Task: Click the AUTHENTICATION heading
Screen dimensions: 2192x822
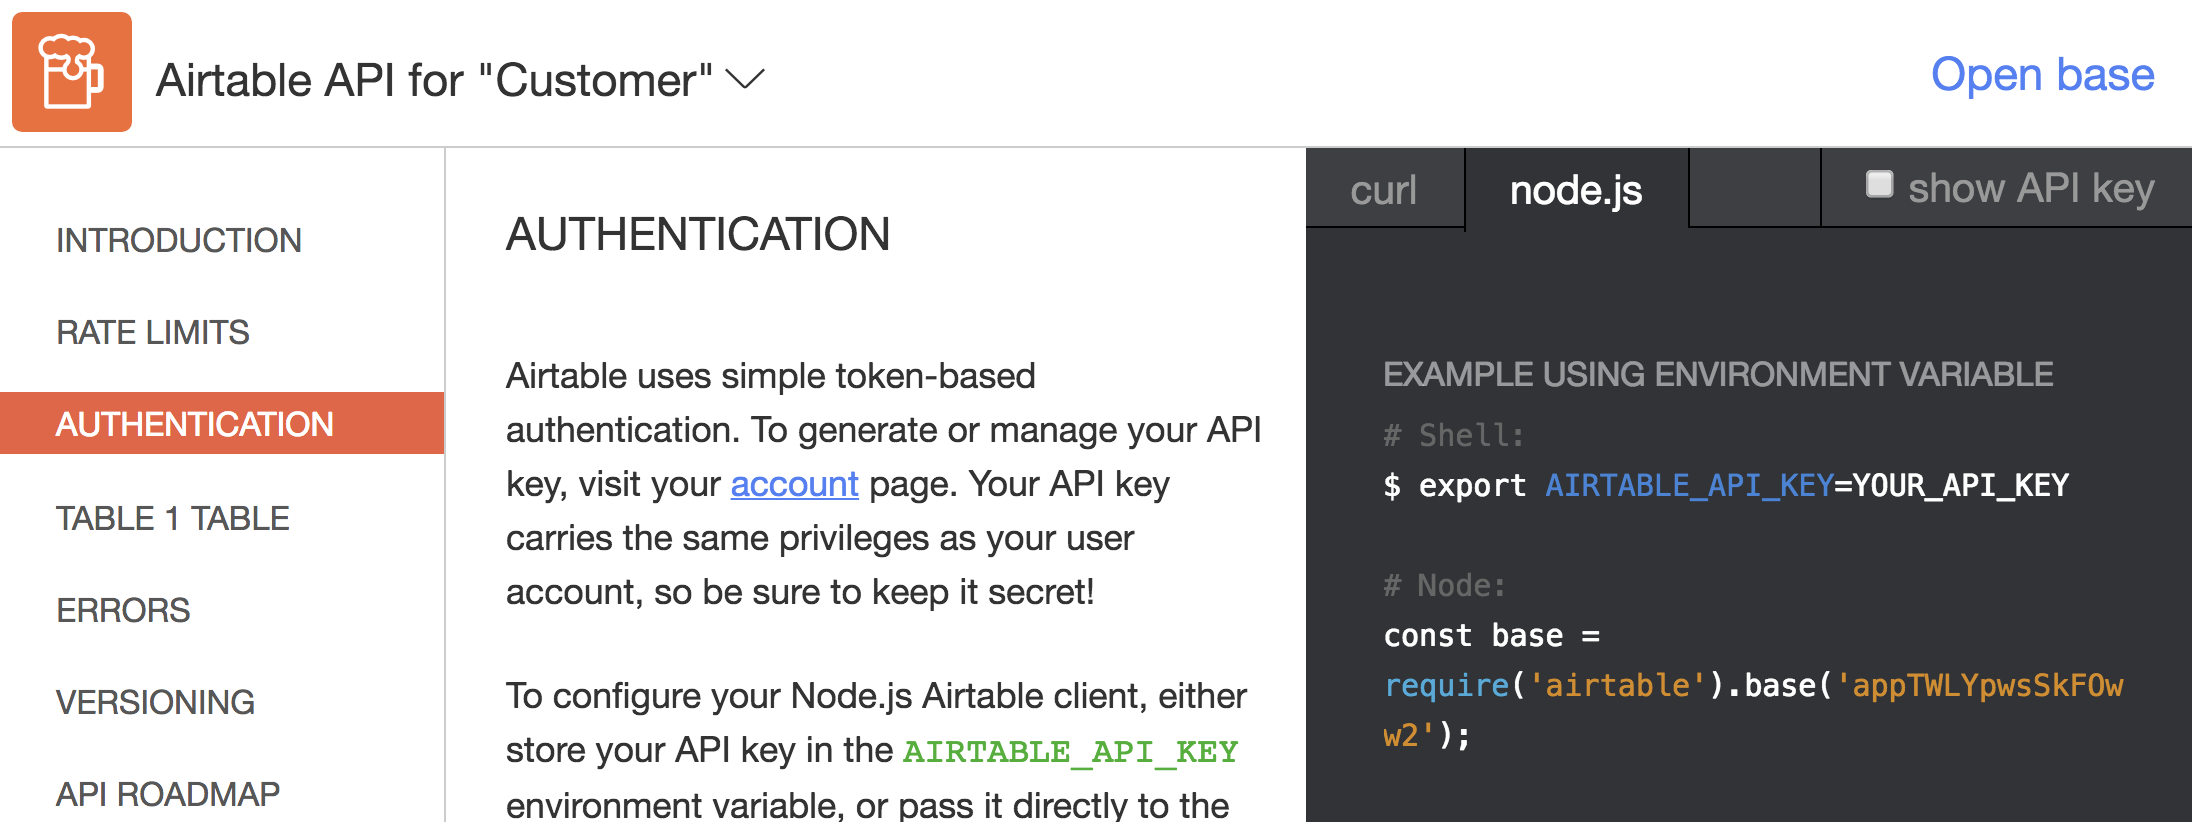Action: click(698, 234)
